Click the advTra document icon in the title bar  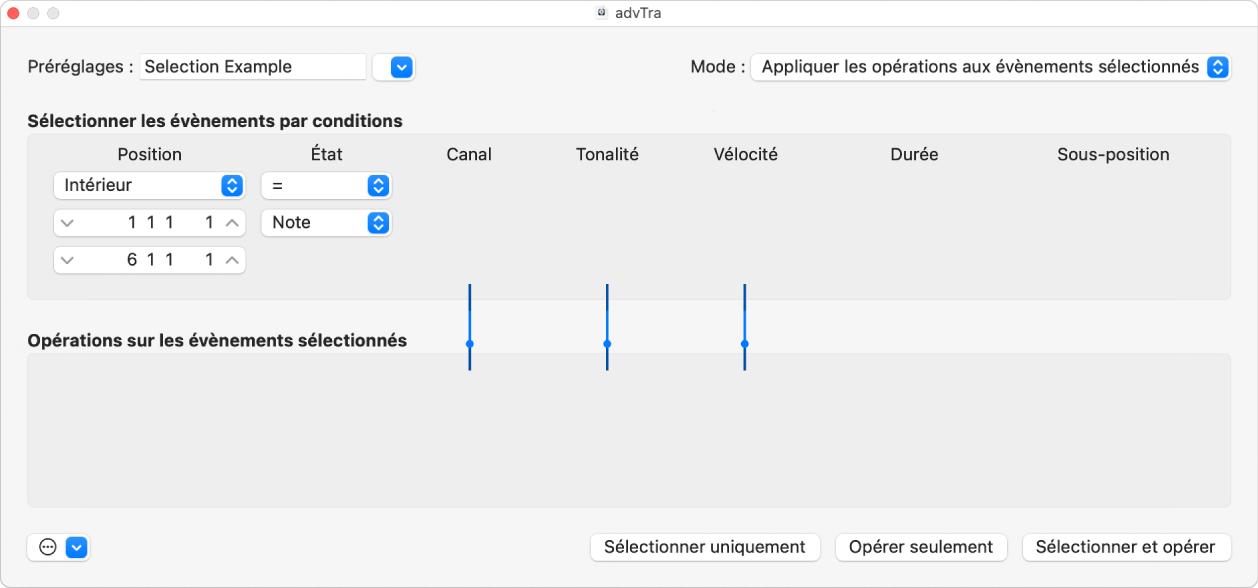tap(601, 13)
